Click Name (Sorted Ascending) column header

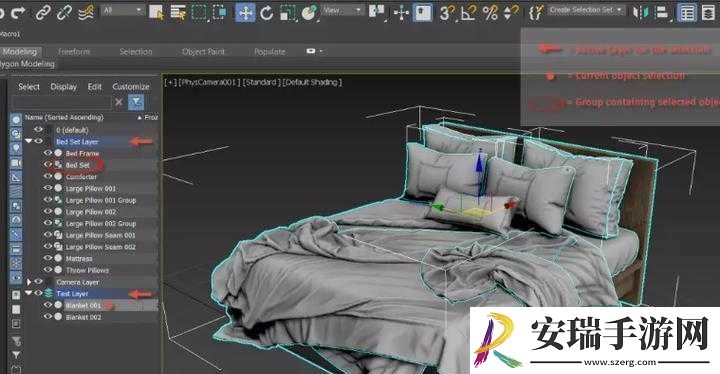coord(64,118)
